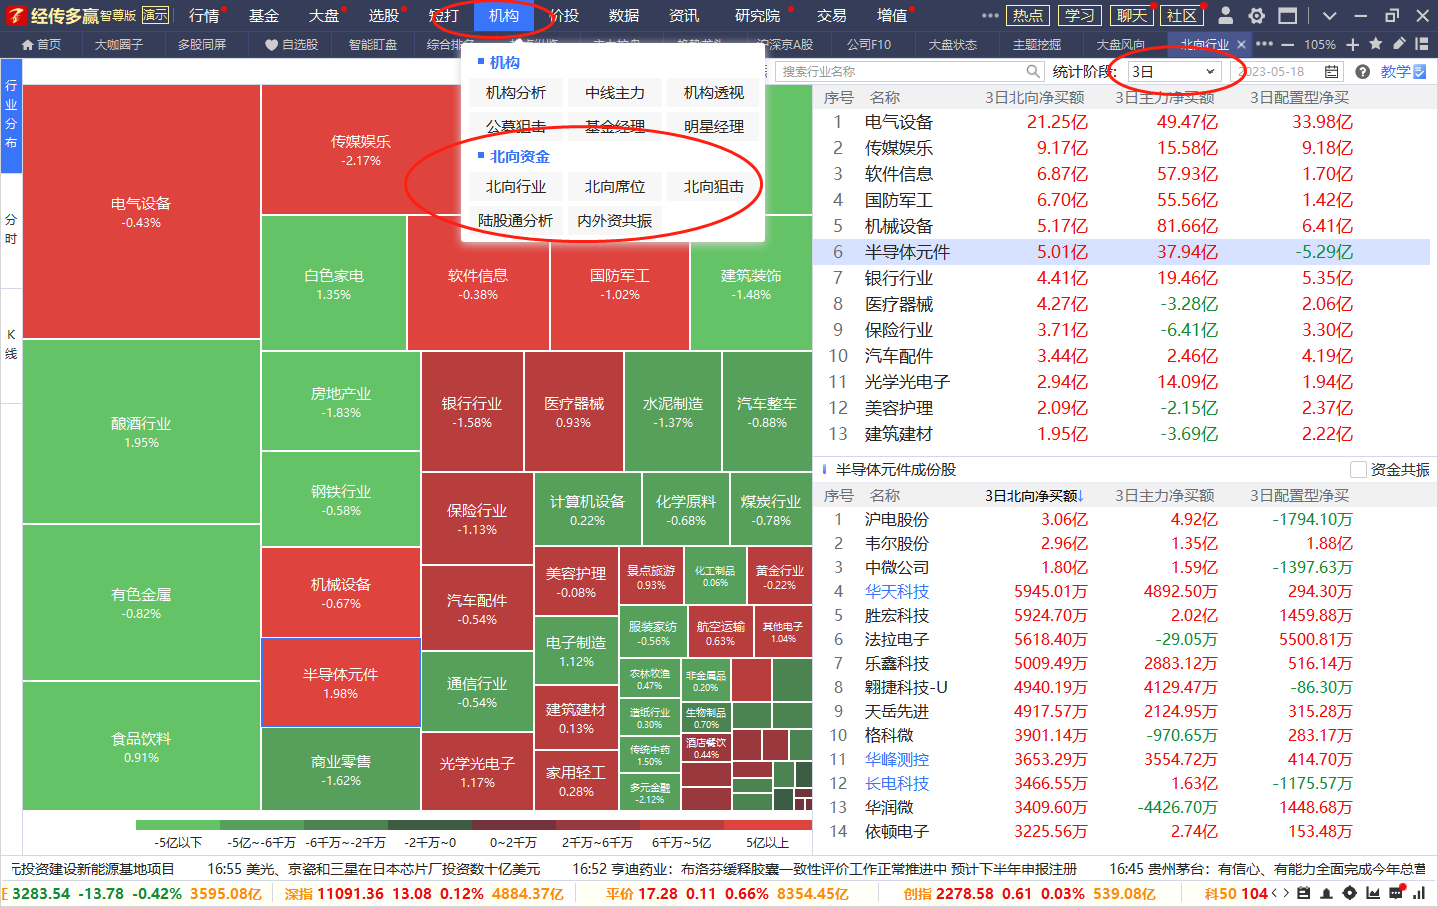Zoom in with the plus icon
The width and height of the screenshot is (1438, 907).
pyautogui.click(x=1353, y=44)
